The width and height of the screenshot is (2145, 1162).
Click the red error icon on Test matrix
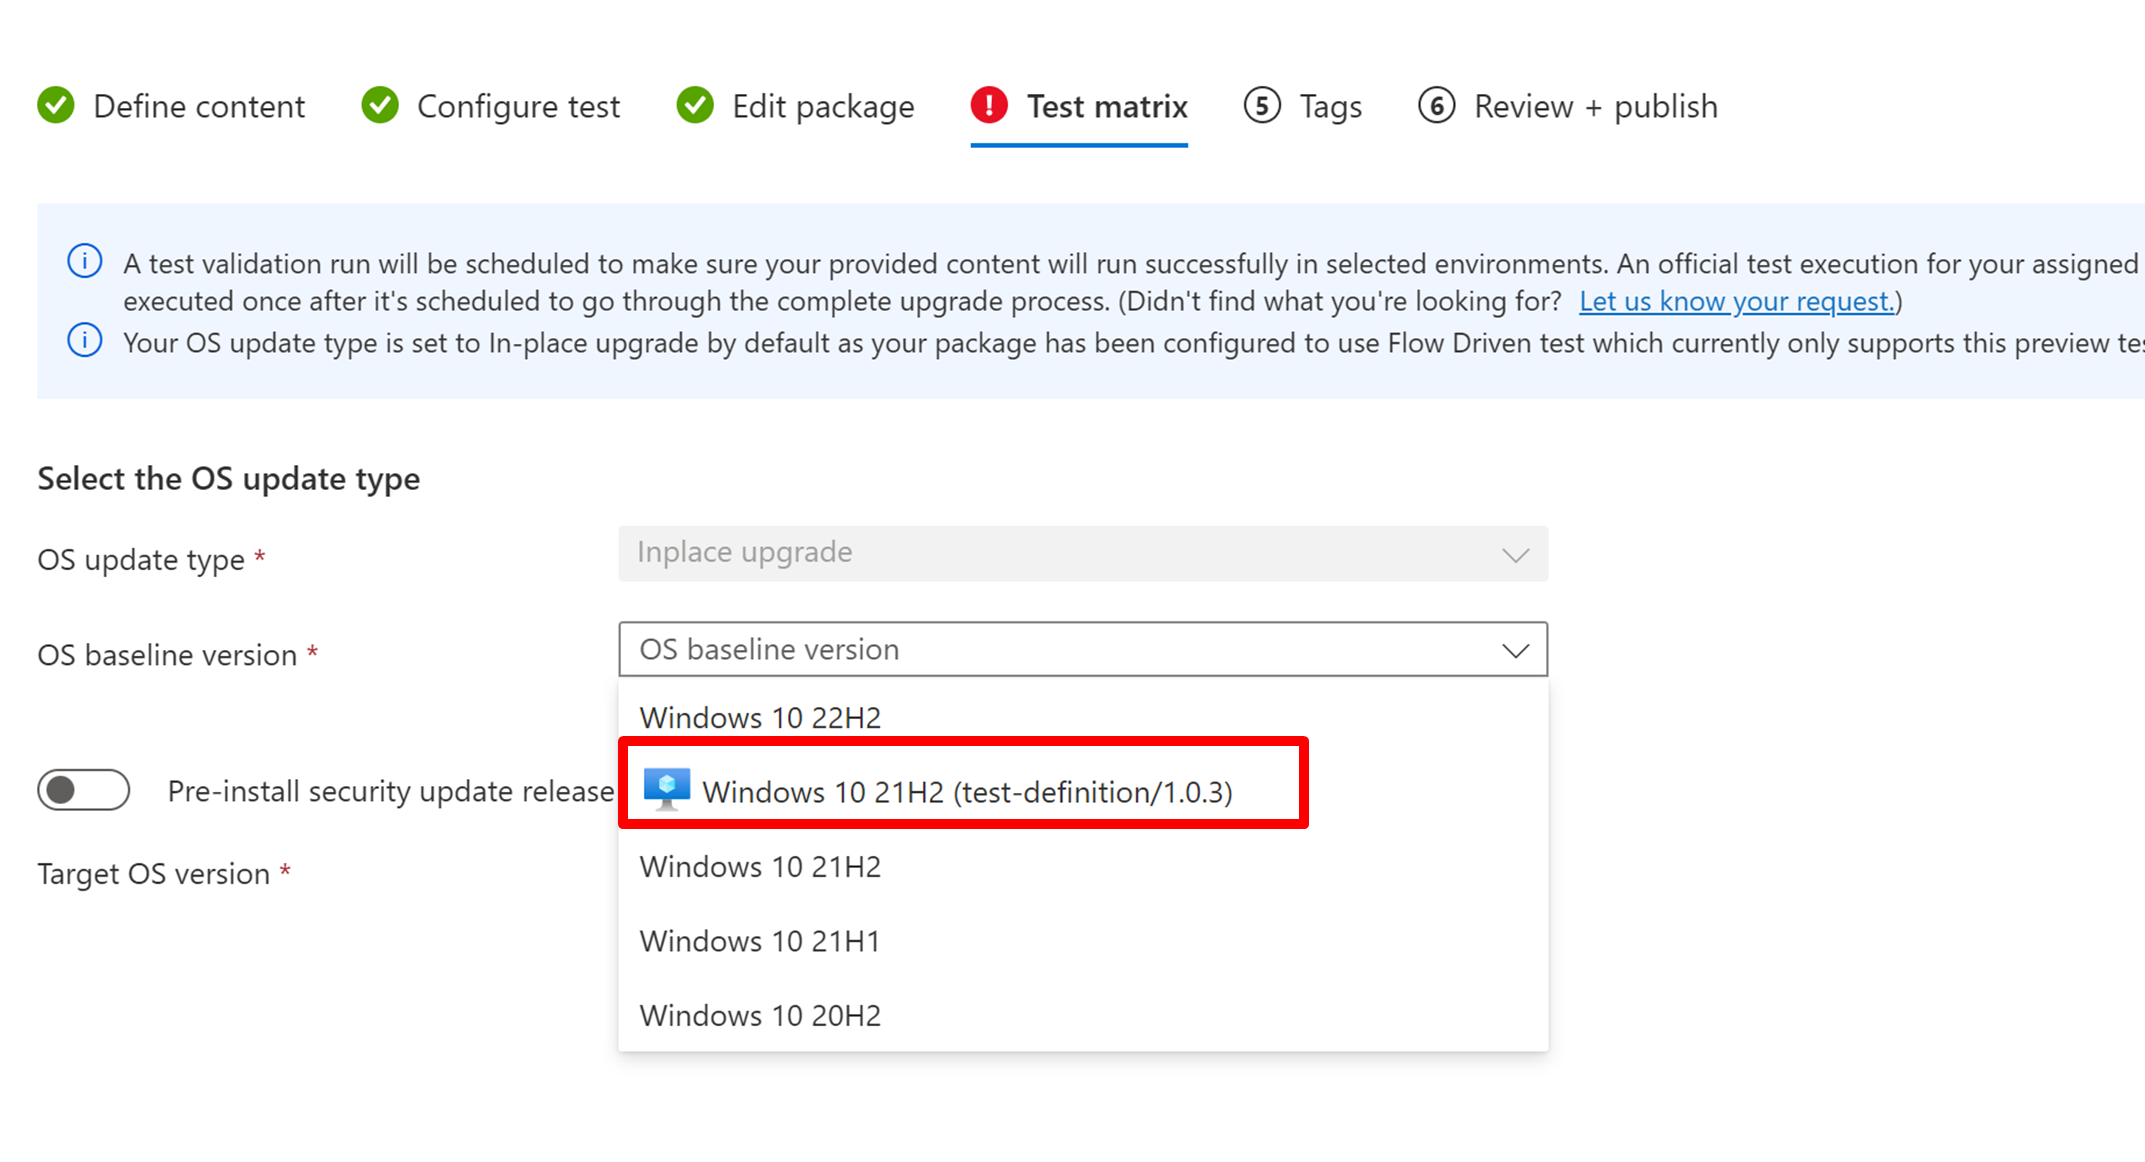click(x=989, y=105)
